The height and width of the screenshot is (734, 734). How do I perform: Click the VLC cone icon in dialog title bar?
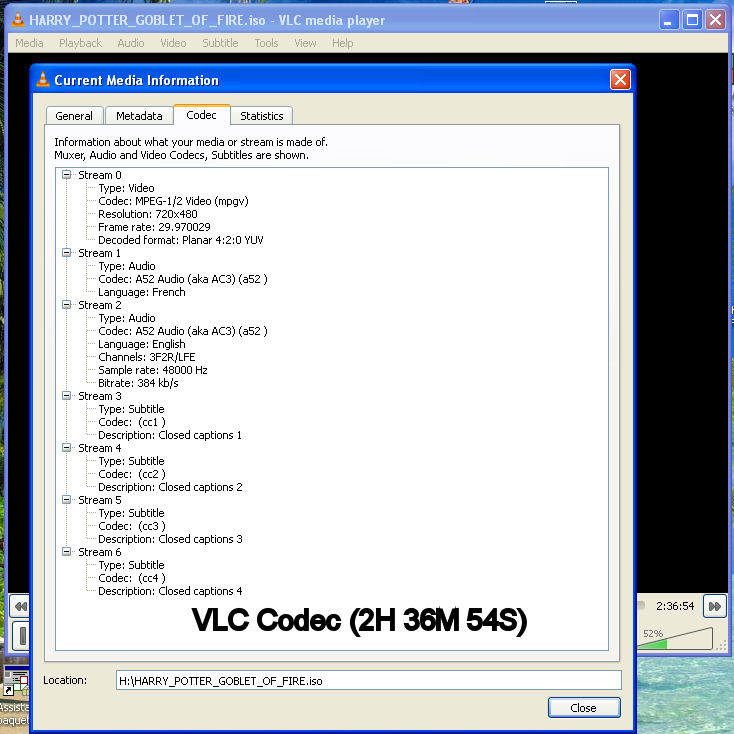(43, 80)
